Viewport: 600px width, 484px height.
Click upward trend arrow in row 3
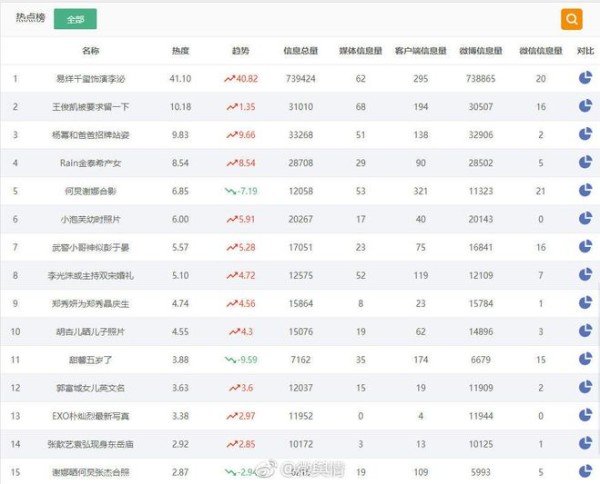click(232, 134)
